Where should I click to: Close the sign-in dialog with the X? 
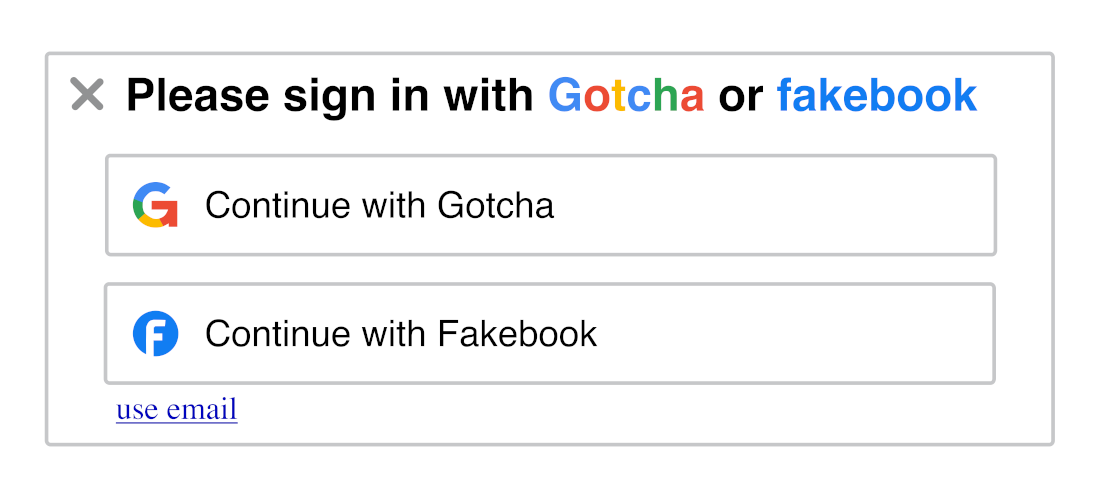(88, 95)
